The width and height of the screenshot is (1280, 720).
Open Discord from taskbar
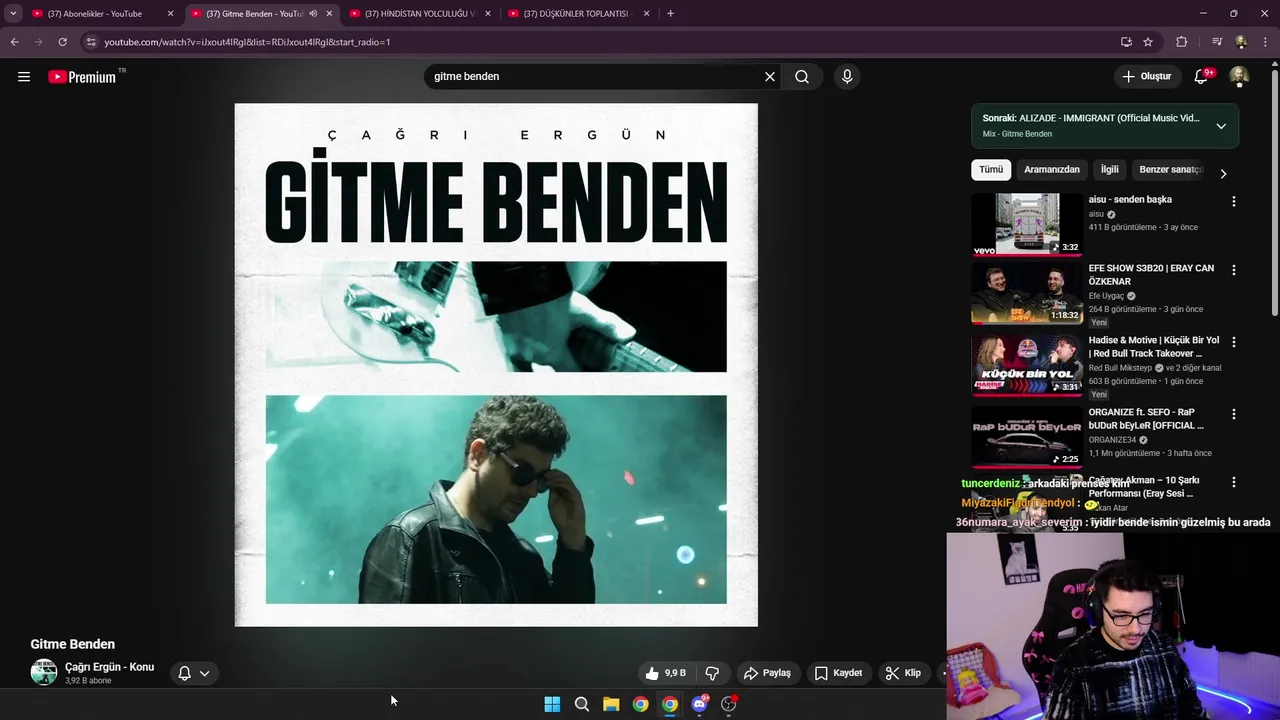click(699, 704)
